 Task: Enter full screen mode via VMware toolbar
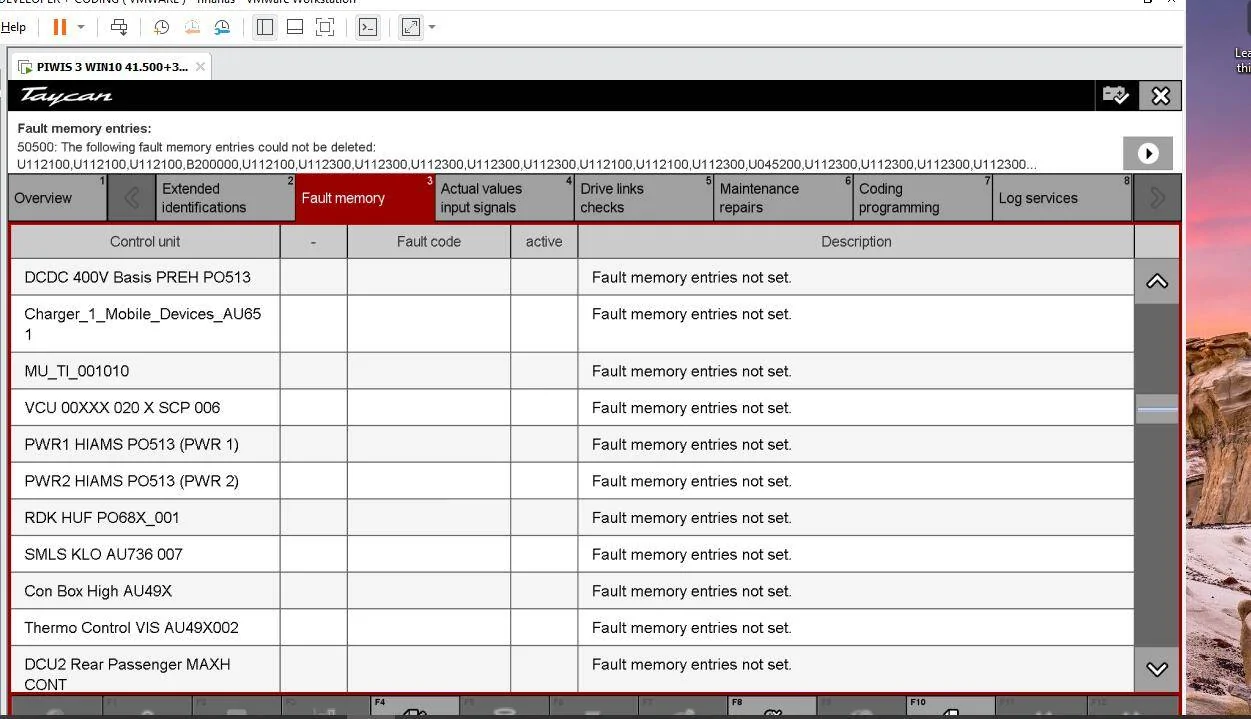325,27
